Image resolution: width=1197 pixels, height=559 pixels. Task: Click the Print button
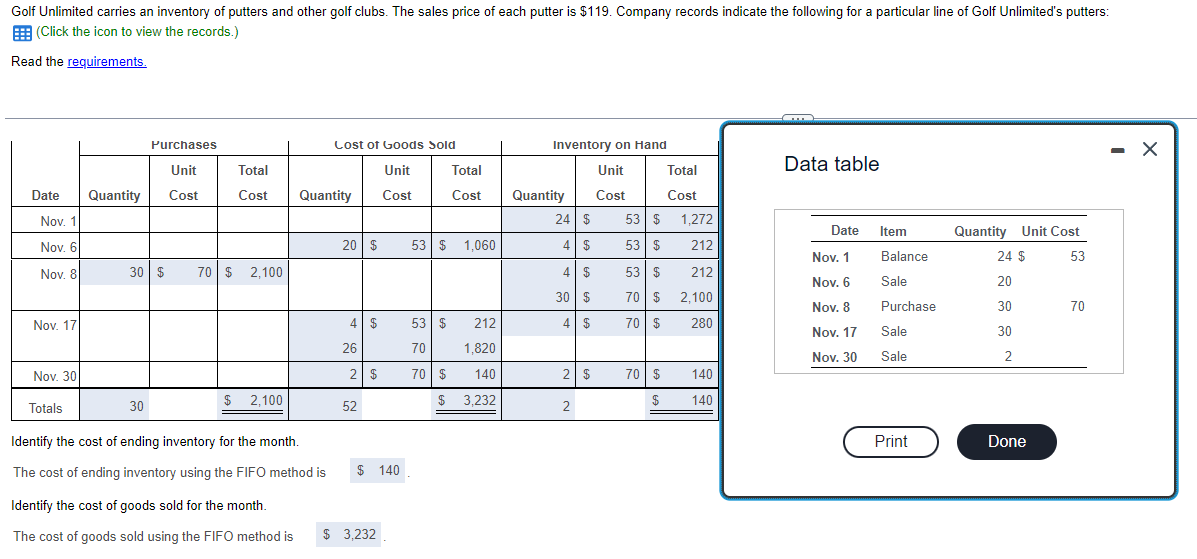tap(891, 441)
